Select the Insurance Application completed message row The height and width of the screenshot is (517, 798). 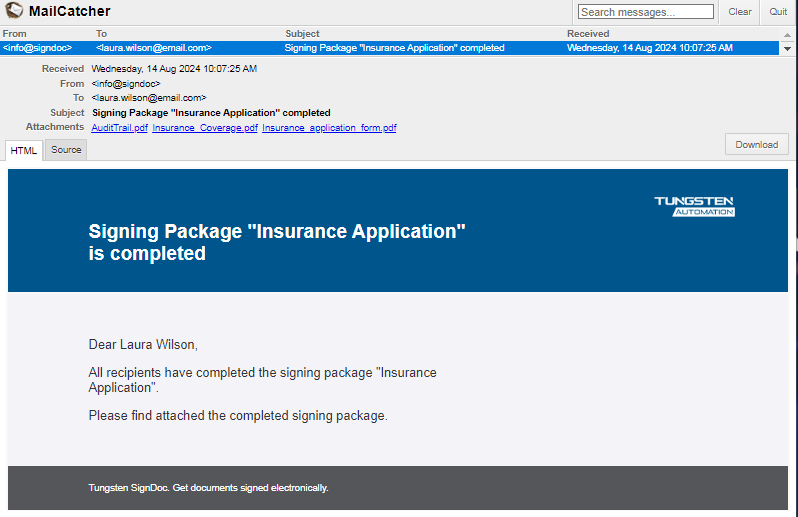coord(394,48)
